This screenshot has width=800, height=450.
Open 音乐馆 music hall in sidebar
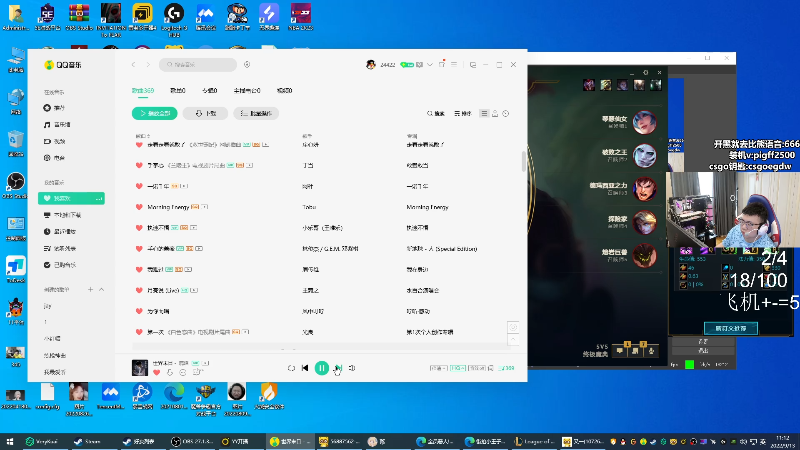(x=57, y=124)
